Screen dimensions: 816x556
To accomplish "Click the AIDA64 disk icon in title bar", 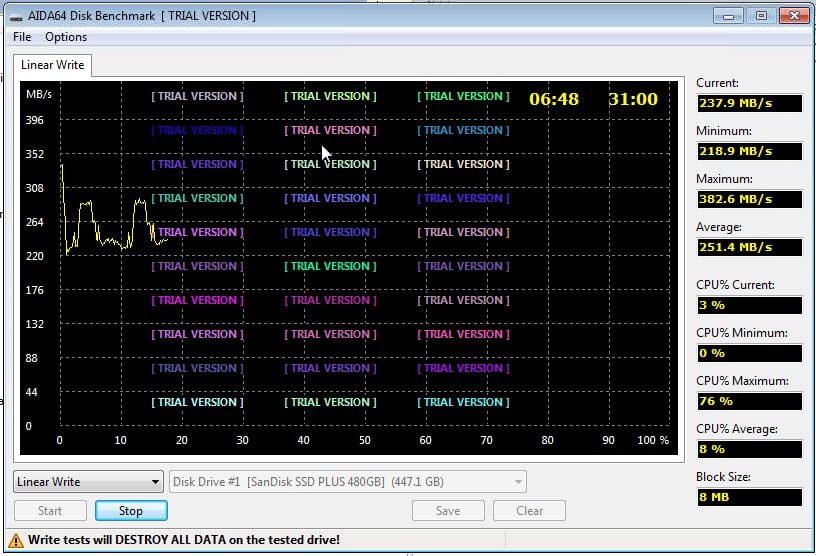I will coord(16,17).
